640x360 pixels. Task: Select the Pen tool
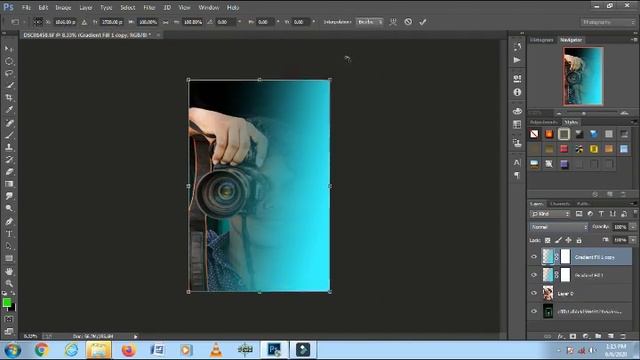[9, 222]
